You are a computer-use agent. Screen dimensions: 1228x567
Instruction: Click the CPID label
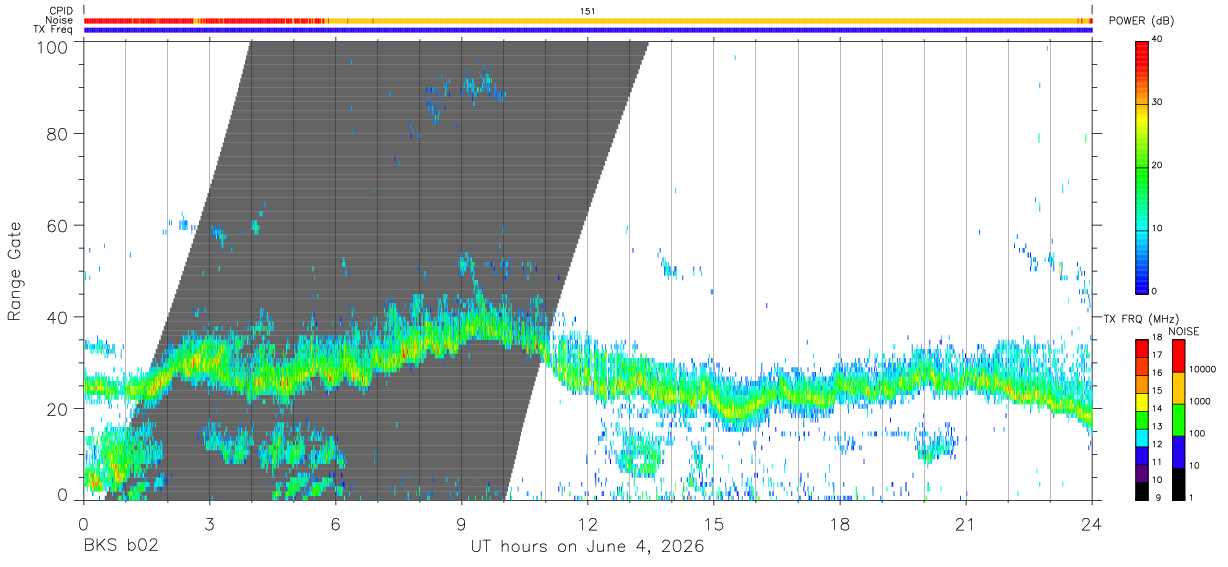(x=60, y=10)
